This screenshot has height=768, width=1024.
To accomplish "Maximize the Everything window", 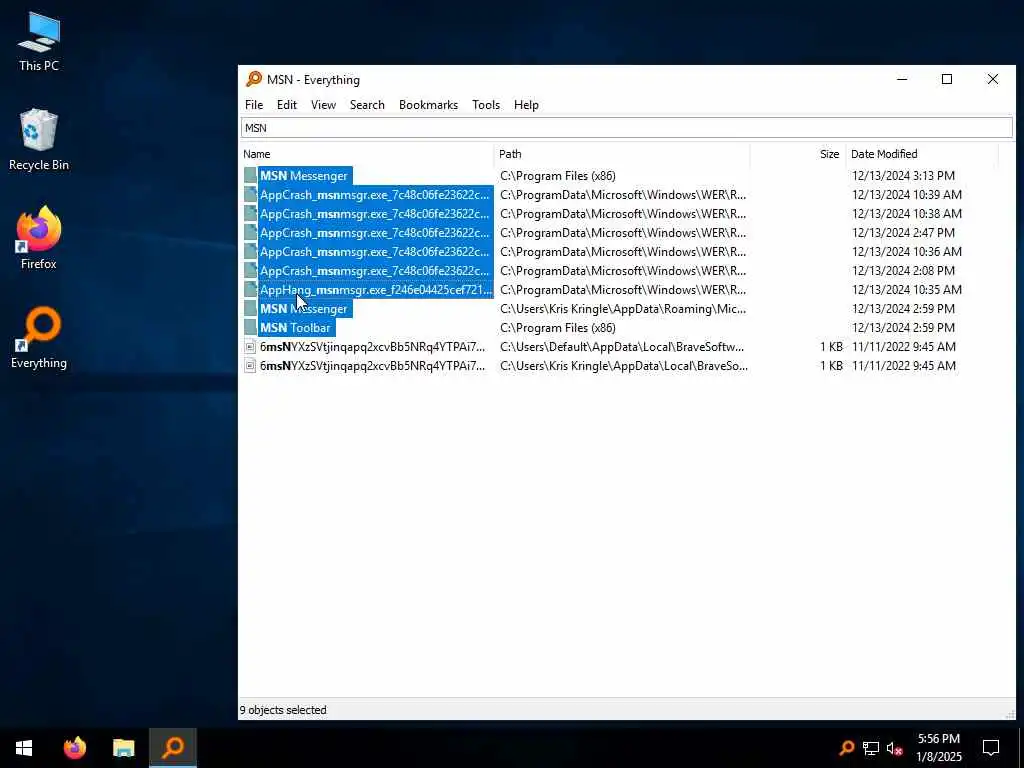I will pos(947,80).
